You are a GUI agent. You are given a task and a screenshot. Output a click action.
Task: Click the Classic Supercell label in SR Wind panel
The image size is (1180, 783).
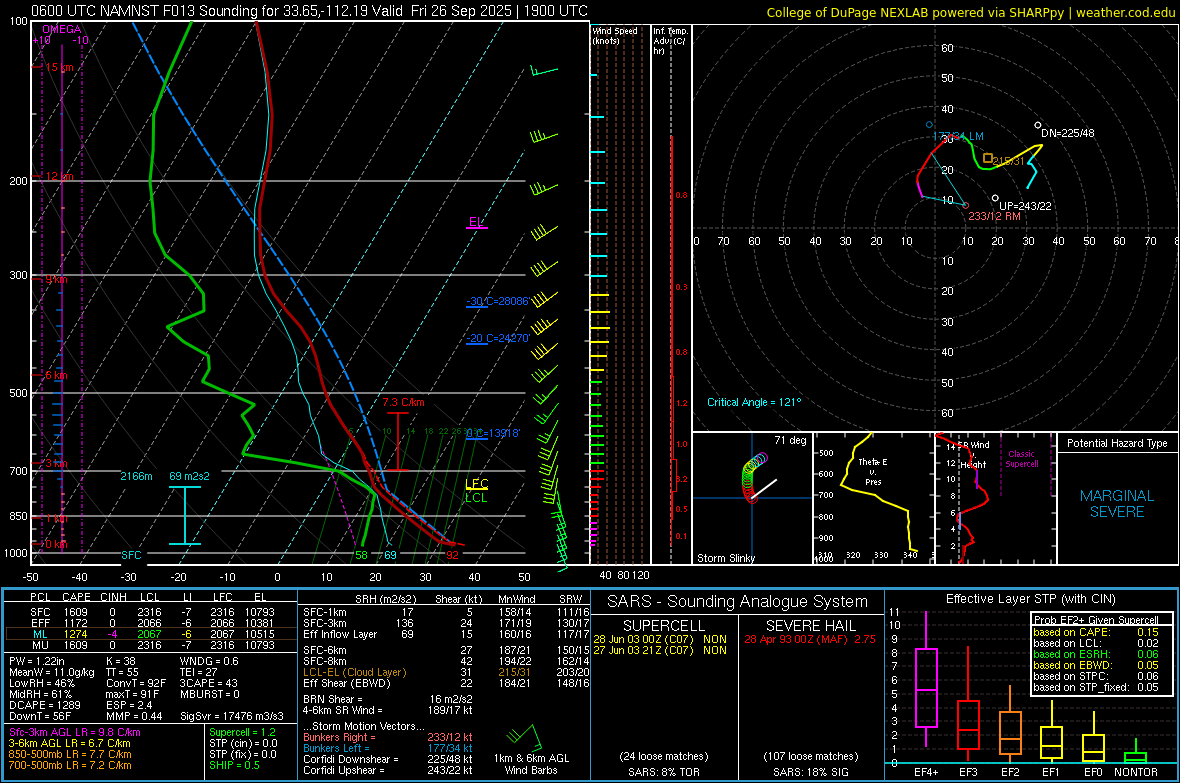1021,459
